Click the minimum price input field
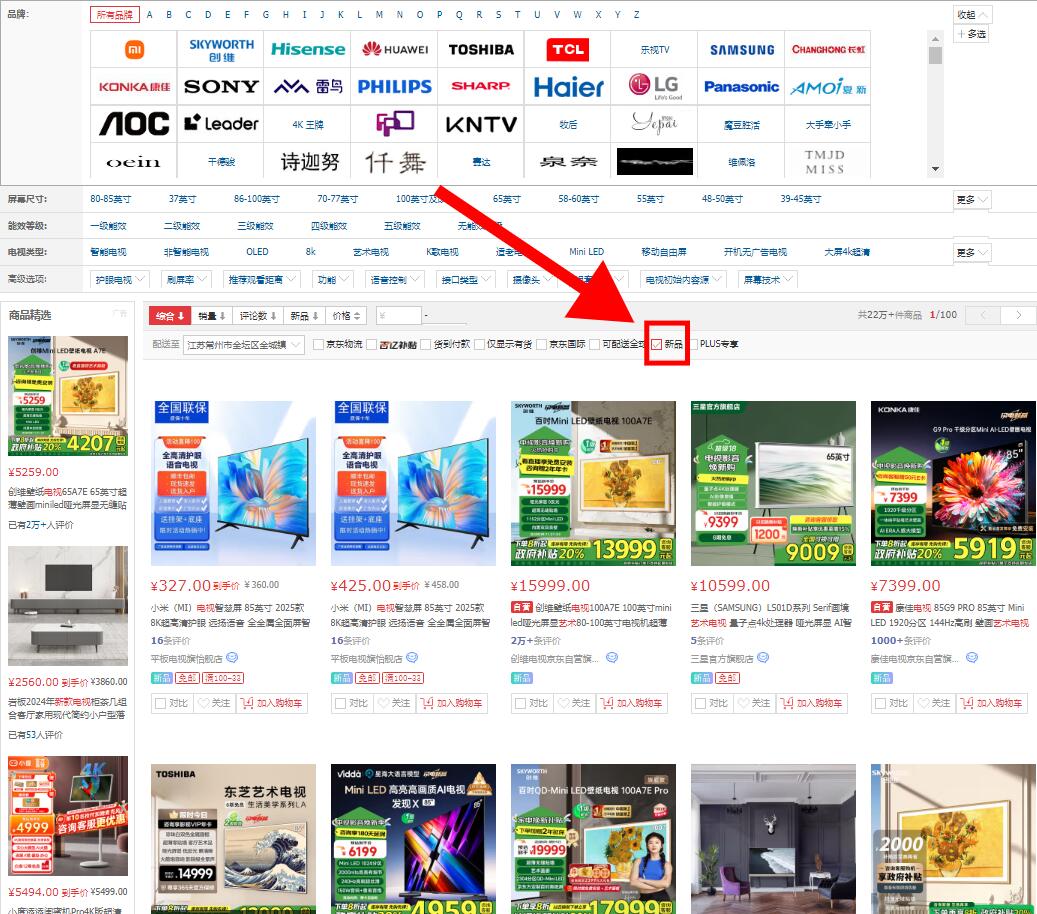 coord(398,316)
